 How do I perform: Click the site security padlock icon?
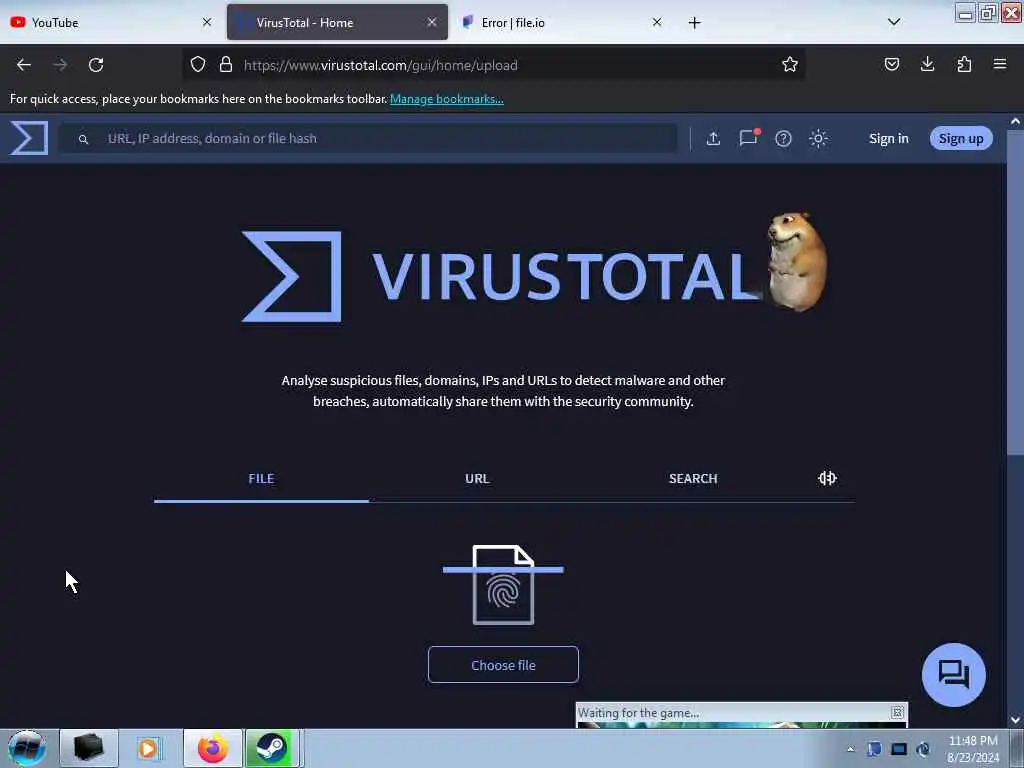tap(226, 65)
